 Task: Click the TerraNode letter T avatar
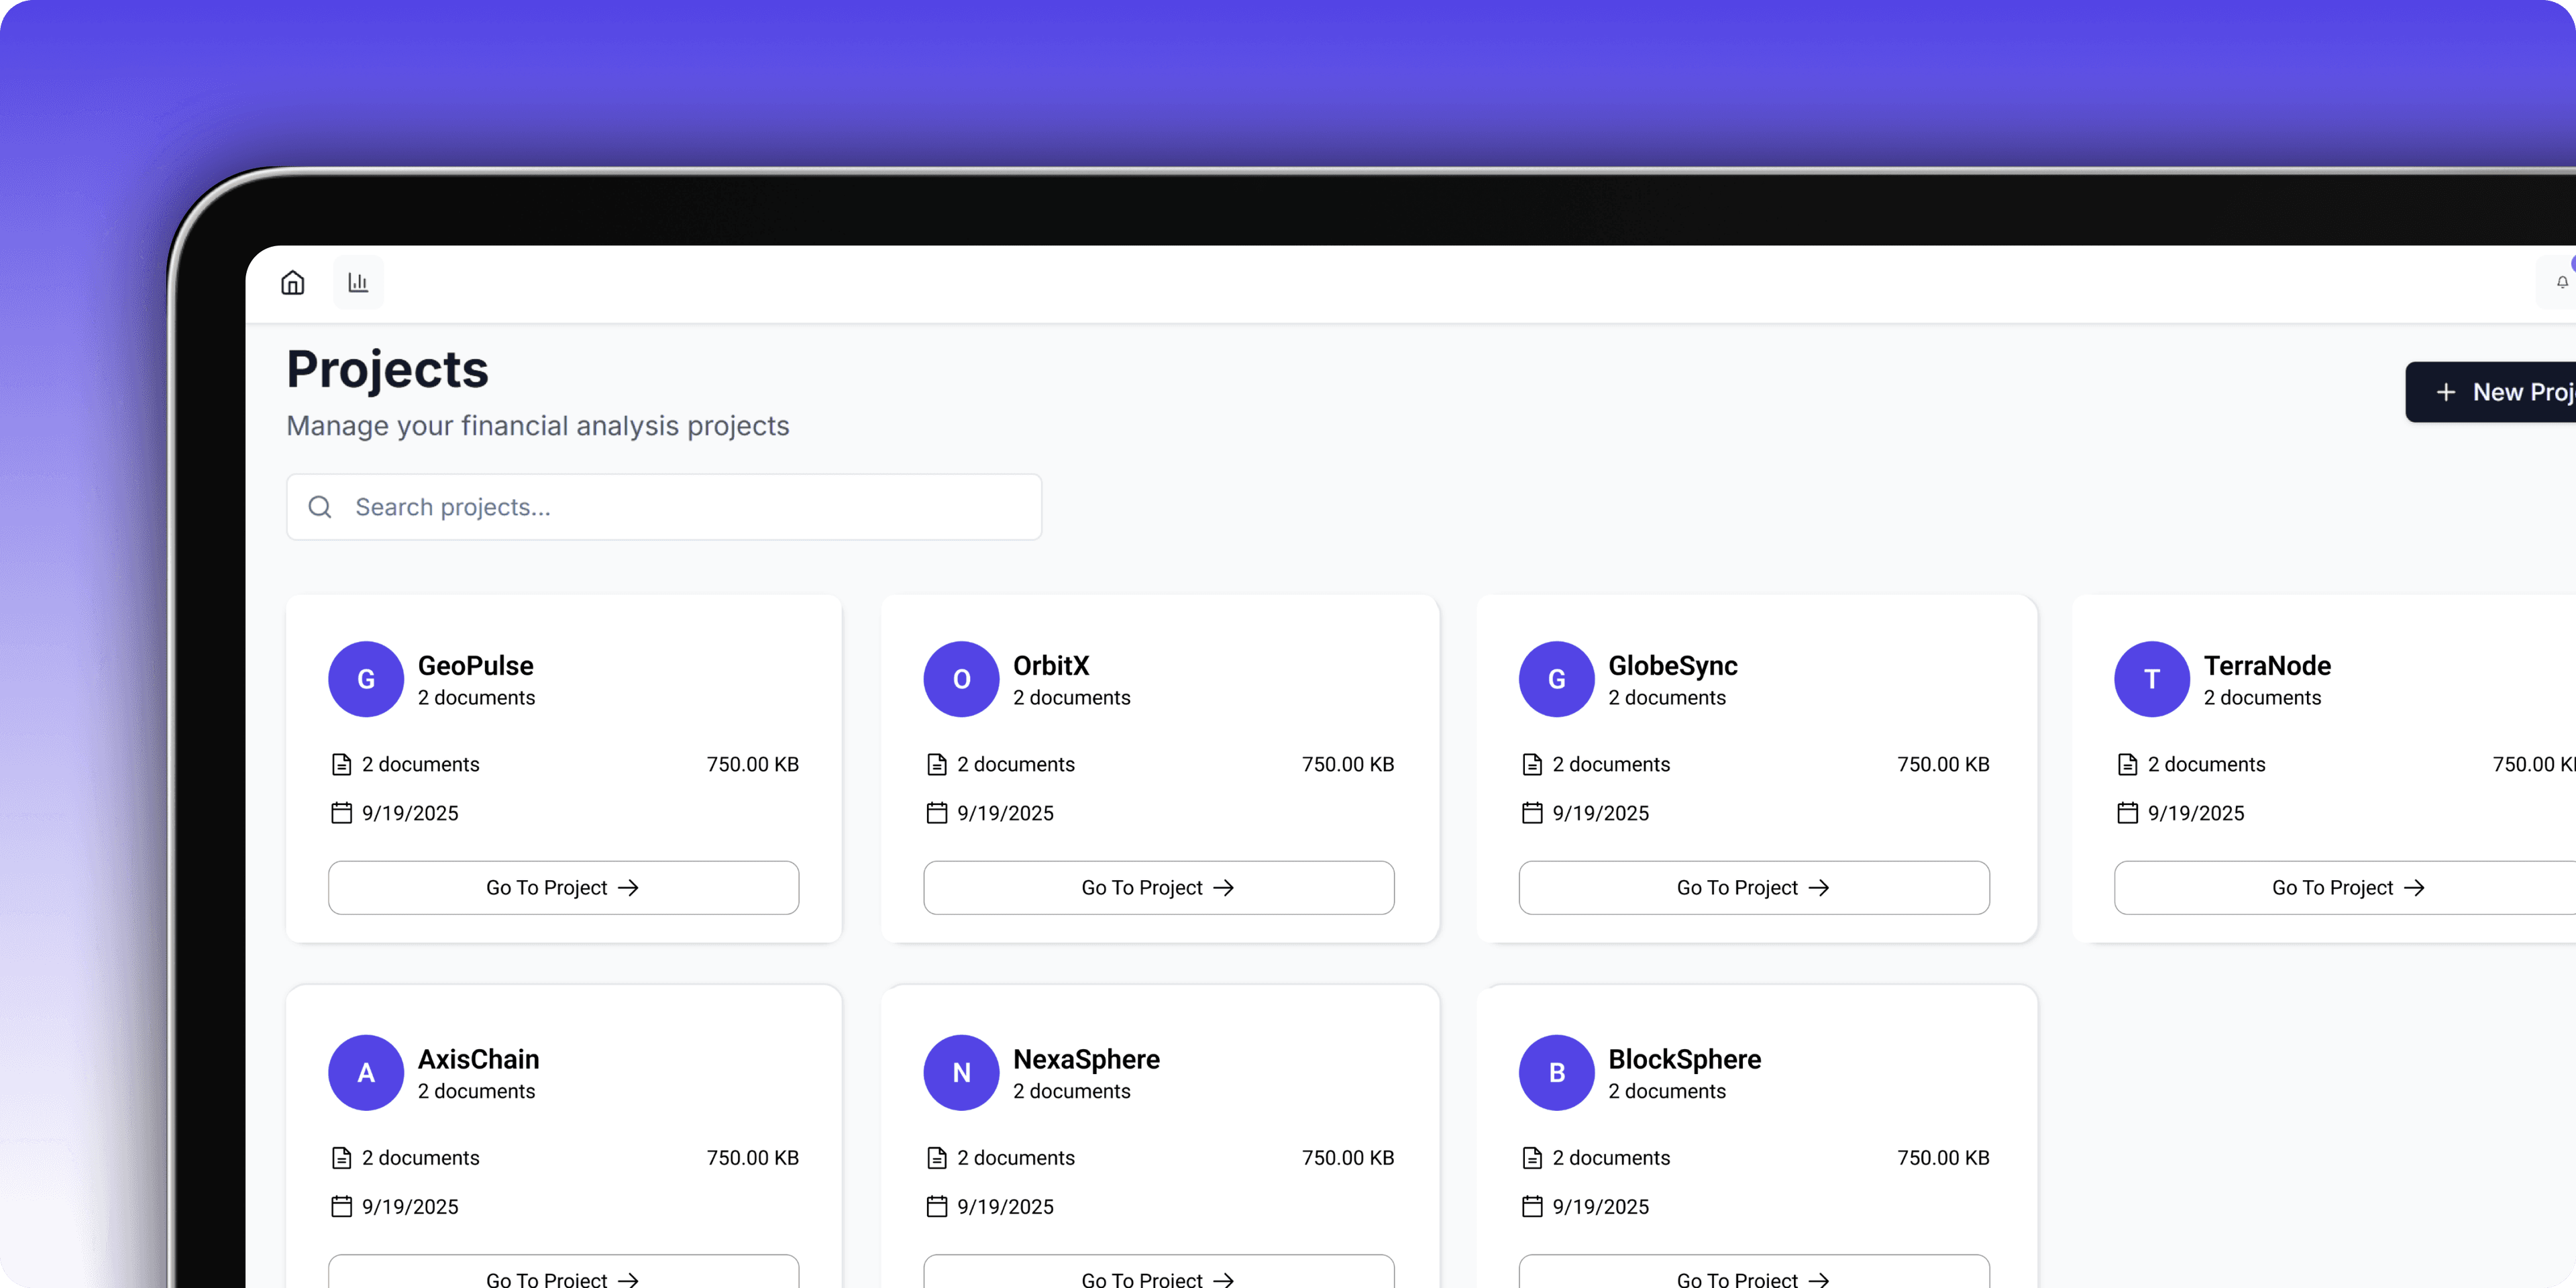pos(2151,679)
